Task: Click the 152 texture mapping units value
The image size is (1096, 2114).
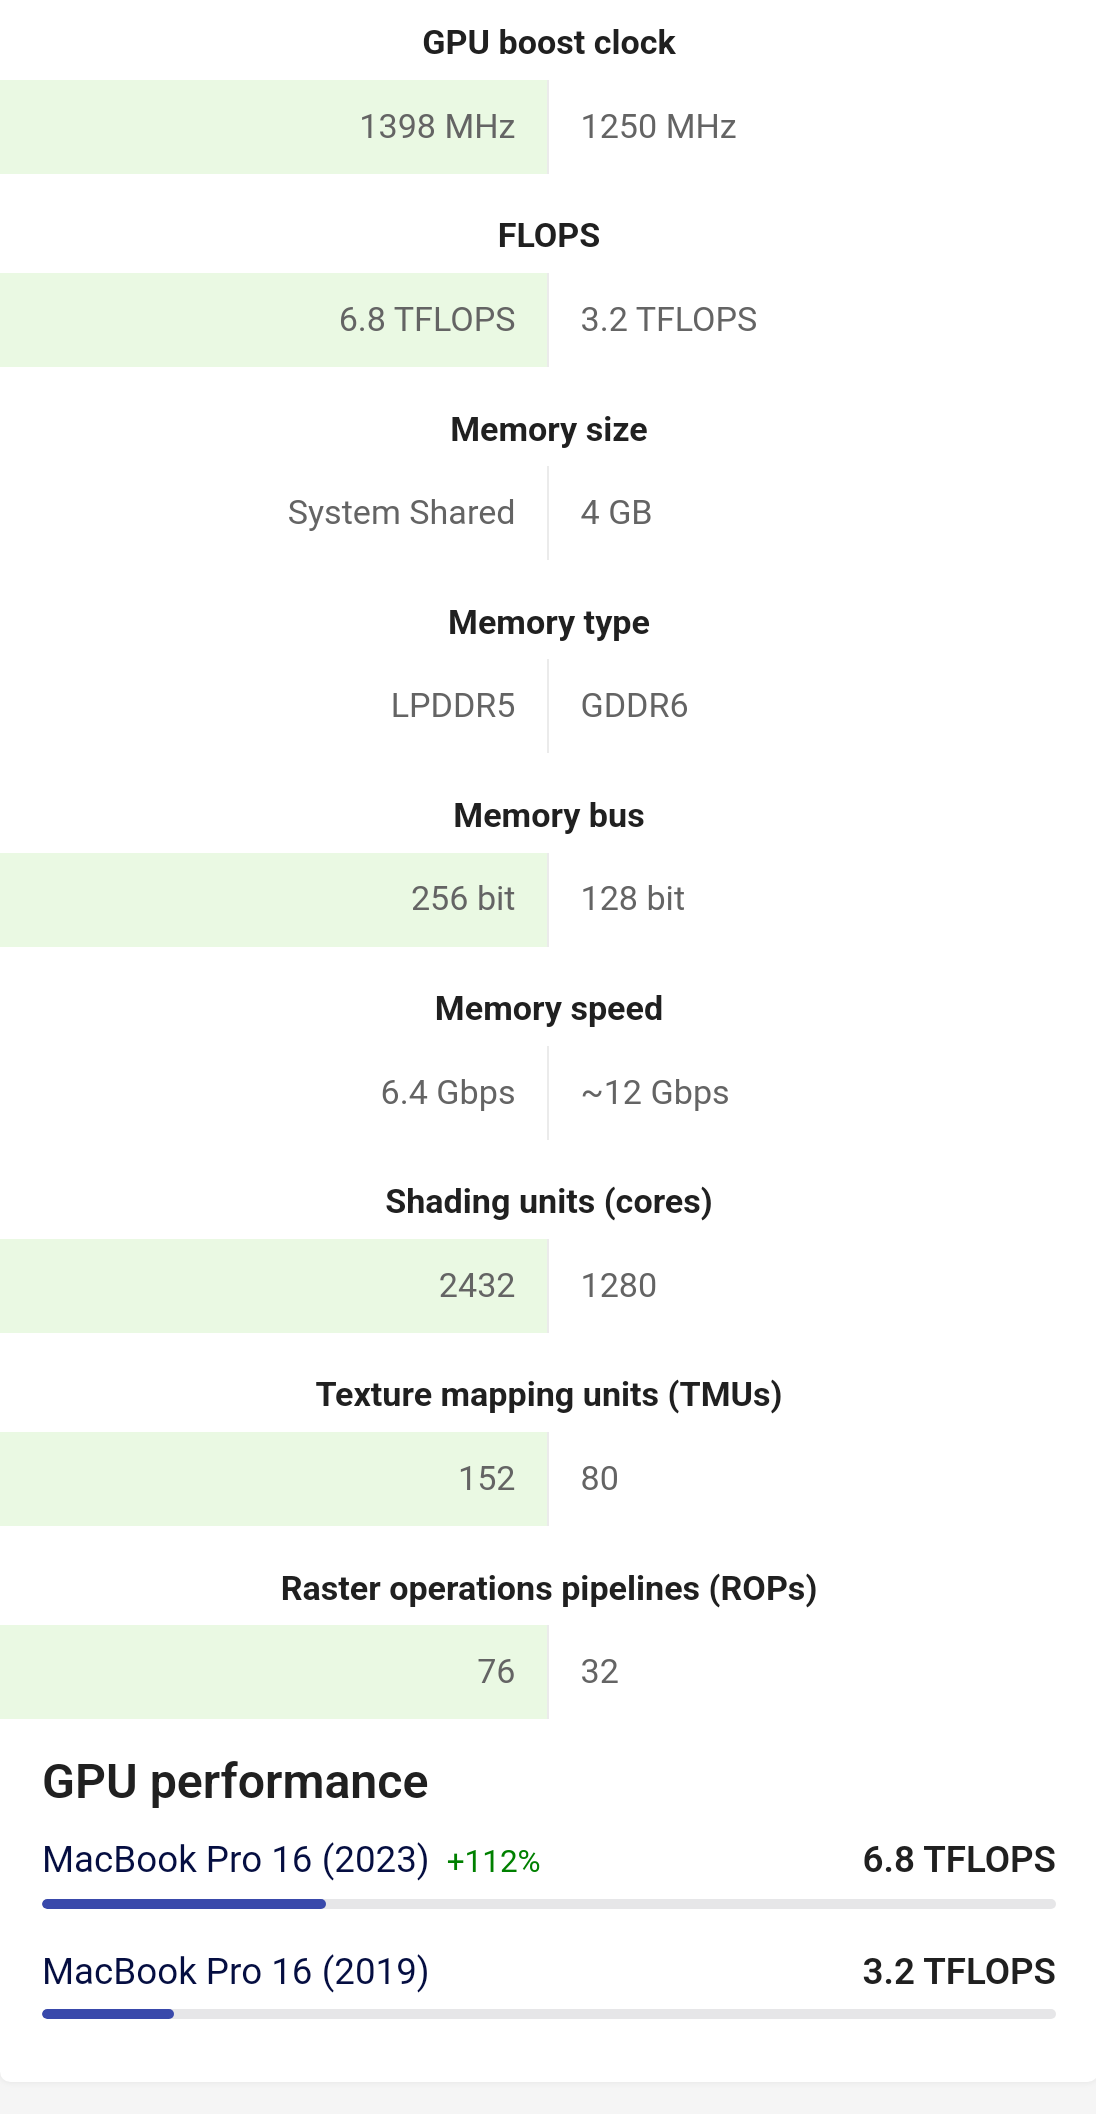Action: (x=487, y=1479)
